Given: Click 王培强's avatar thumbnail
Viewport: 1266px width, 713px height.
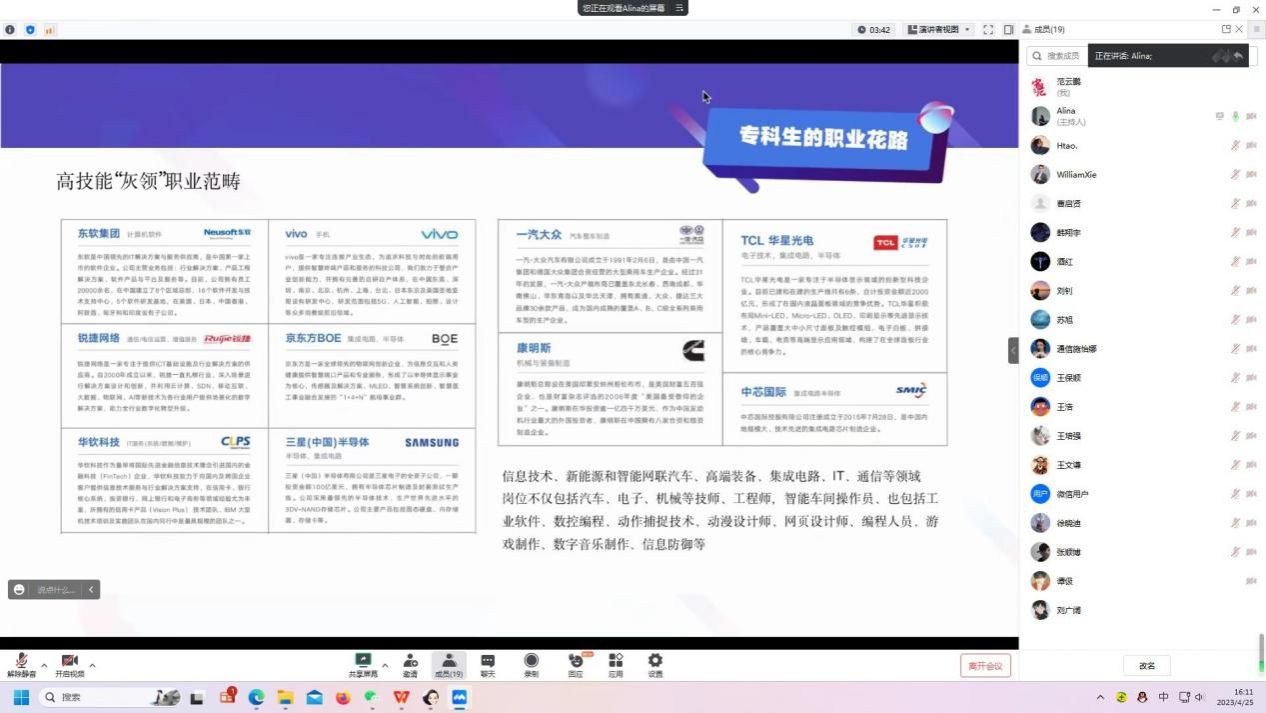Looking at the screenshot, I should (1040, 436).
